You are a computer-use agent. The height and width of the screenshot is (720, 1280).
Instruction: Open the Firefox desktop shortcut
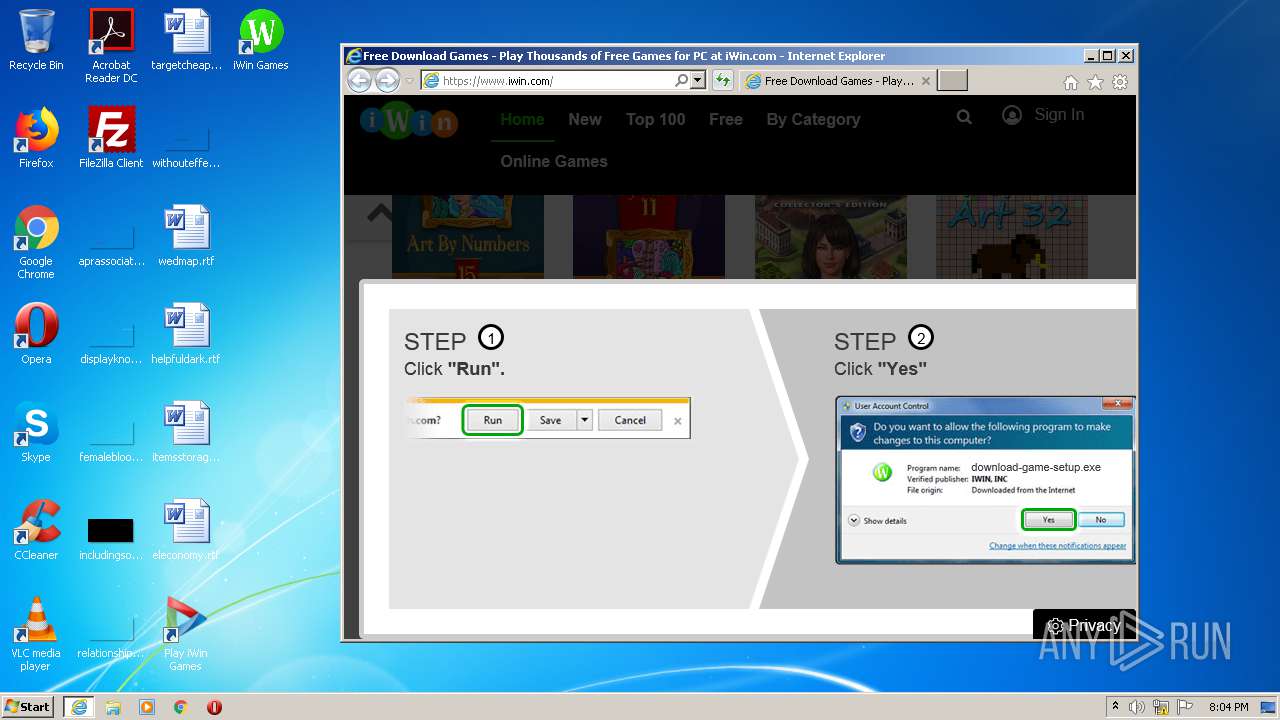(36, 138)
